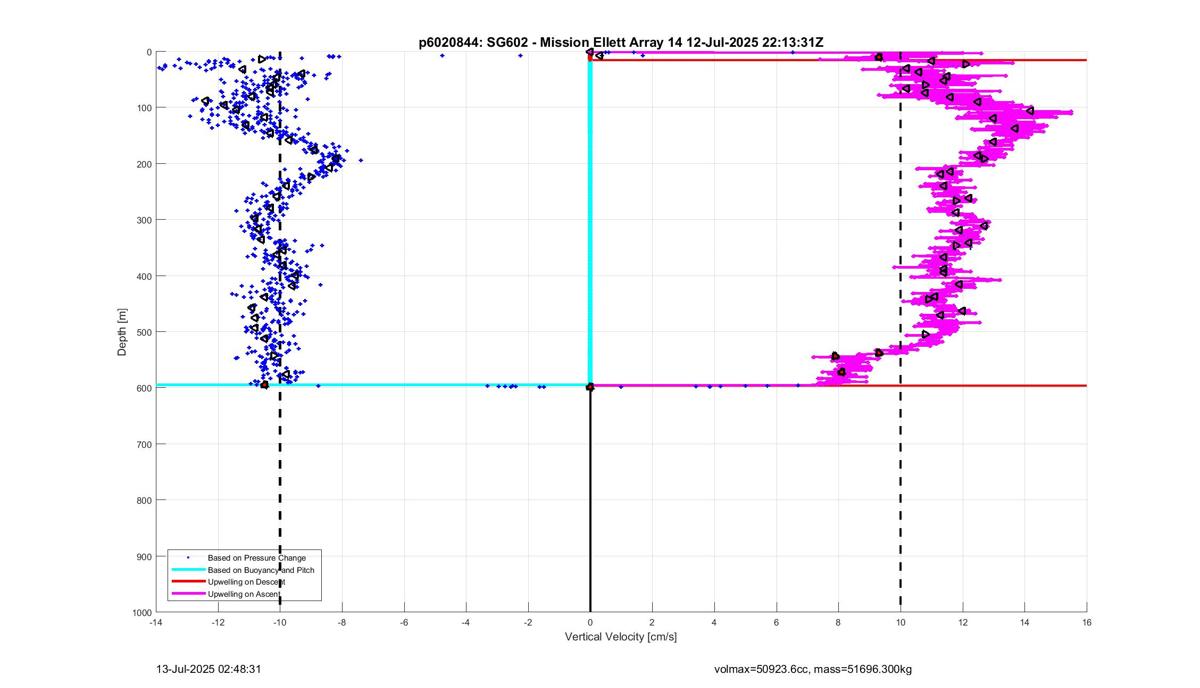The height and width of the screenshot is (688, 1200).
Task: Click the timestamp '13-Jul-2025 02:48:31'
Action: tap(209, 668)
